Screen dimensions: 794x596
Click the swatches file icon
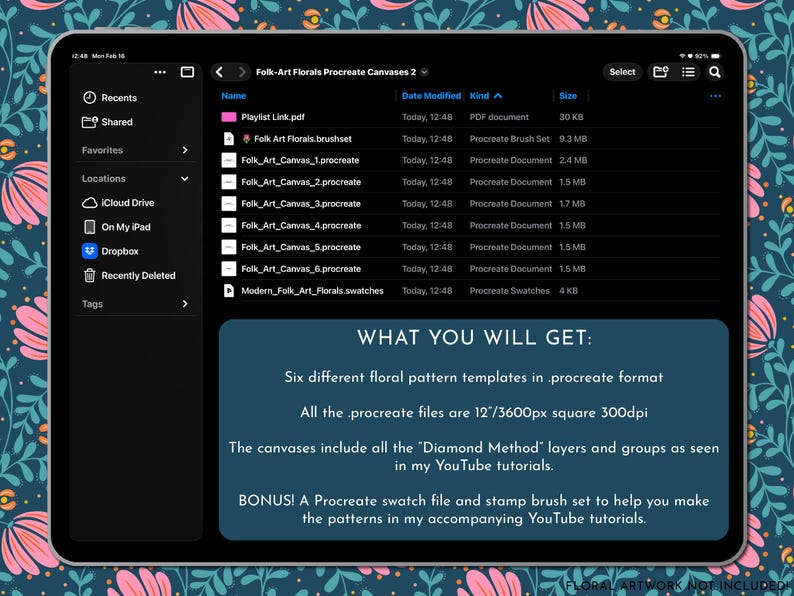click(229, 291)
